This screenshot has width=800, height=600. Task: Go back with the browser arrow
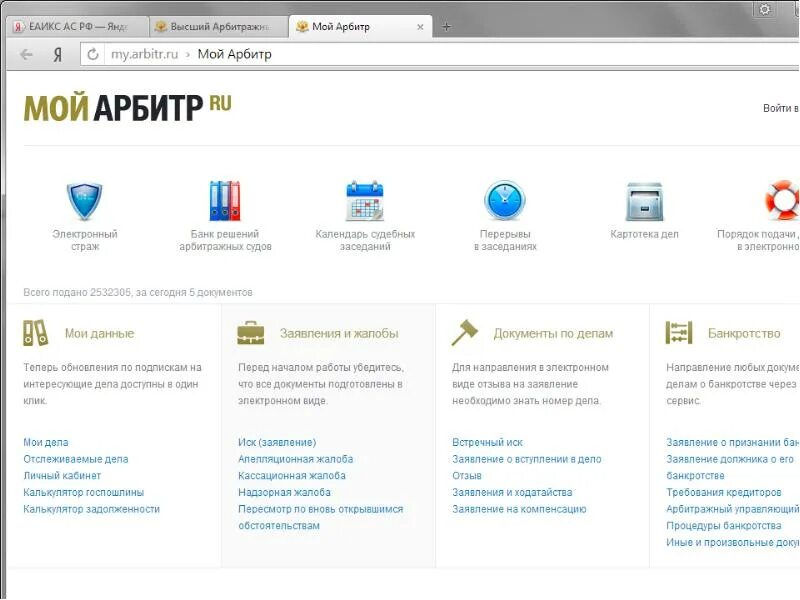[26, 54]
